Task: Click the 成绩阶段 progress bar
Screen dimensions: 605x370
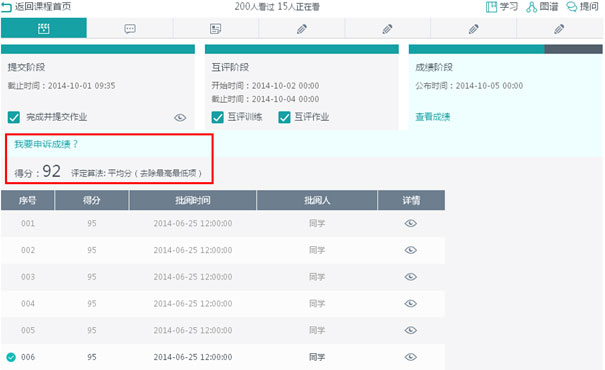Action: [x=505, y=49]
